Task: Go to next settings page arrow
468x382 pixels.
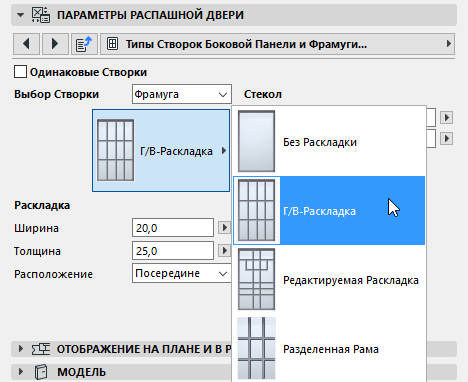Action: click(55, 44)
